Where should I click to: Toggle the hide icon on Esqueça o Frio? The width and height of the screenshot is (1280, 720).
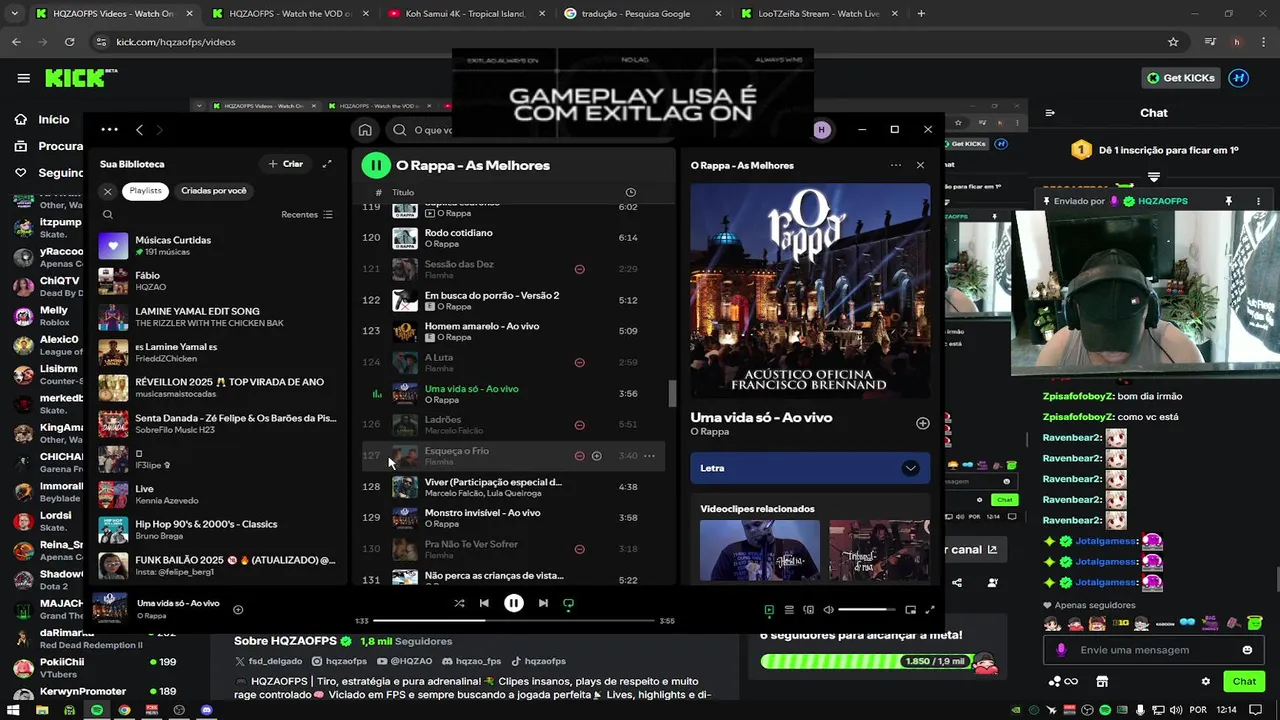(579, 456)
